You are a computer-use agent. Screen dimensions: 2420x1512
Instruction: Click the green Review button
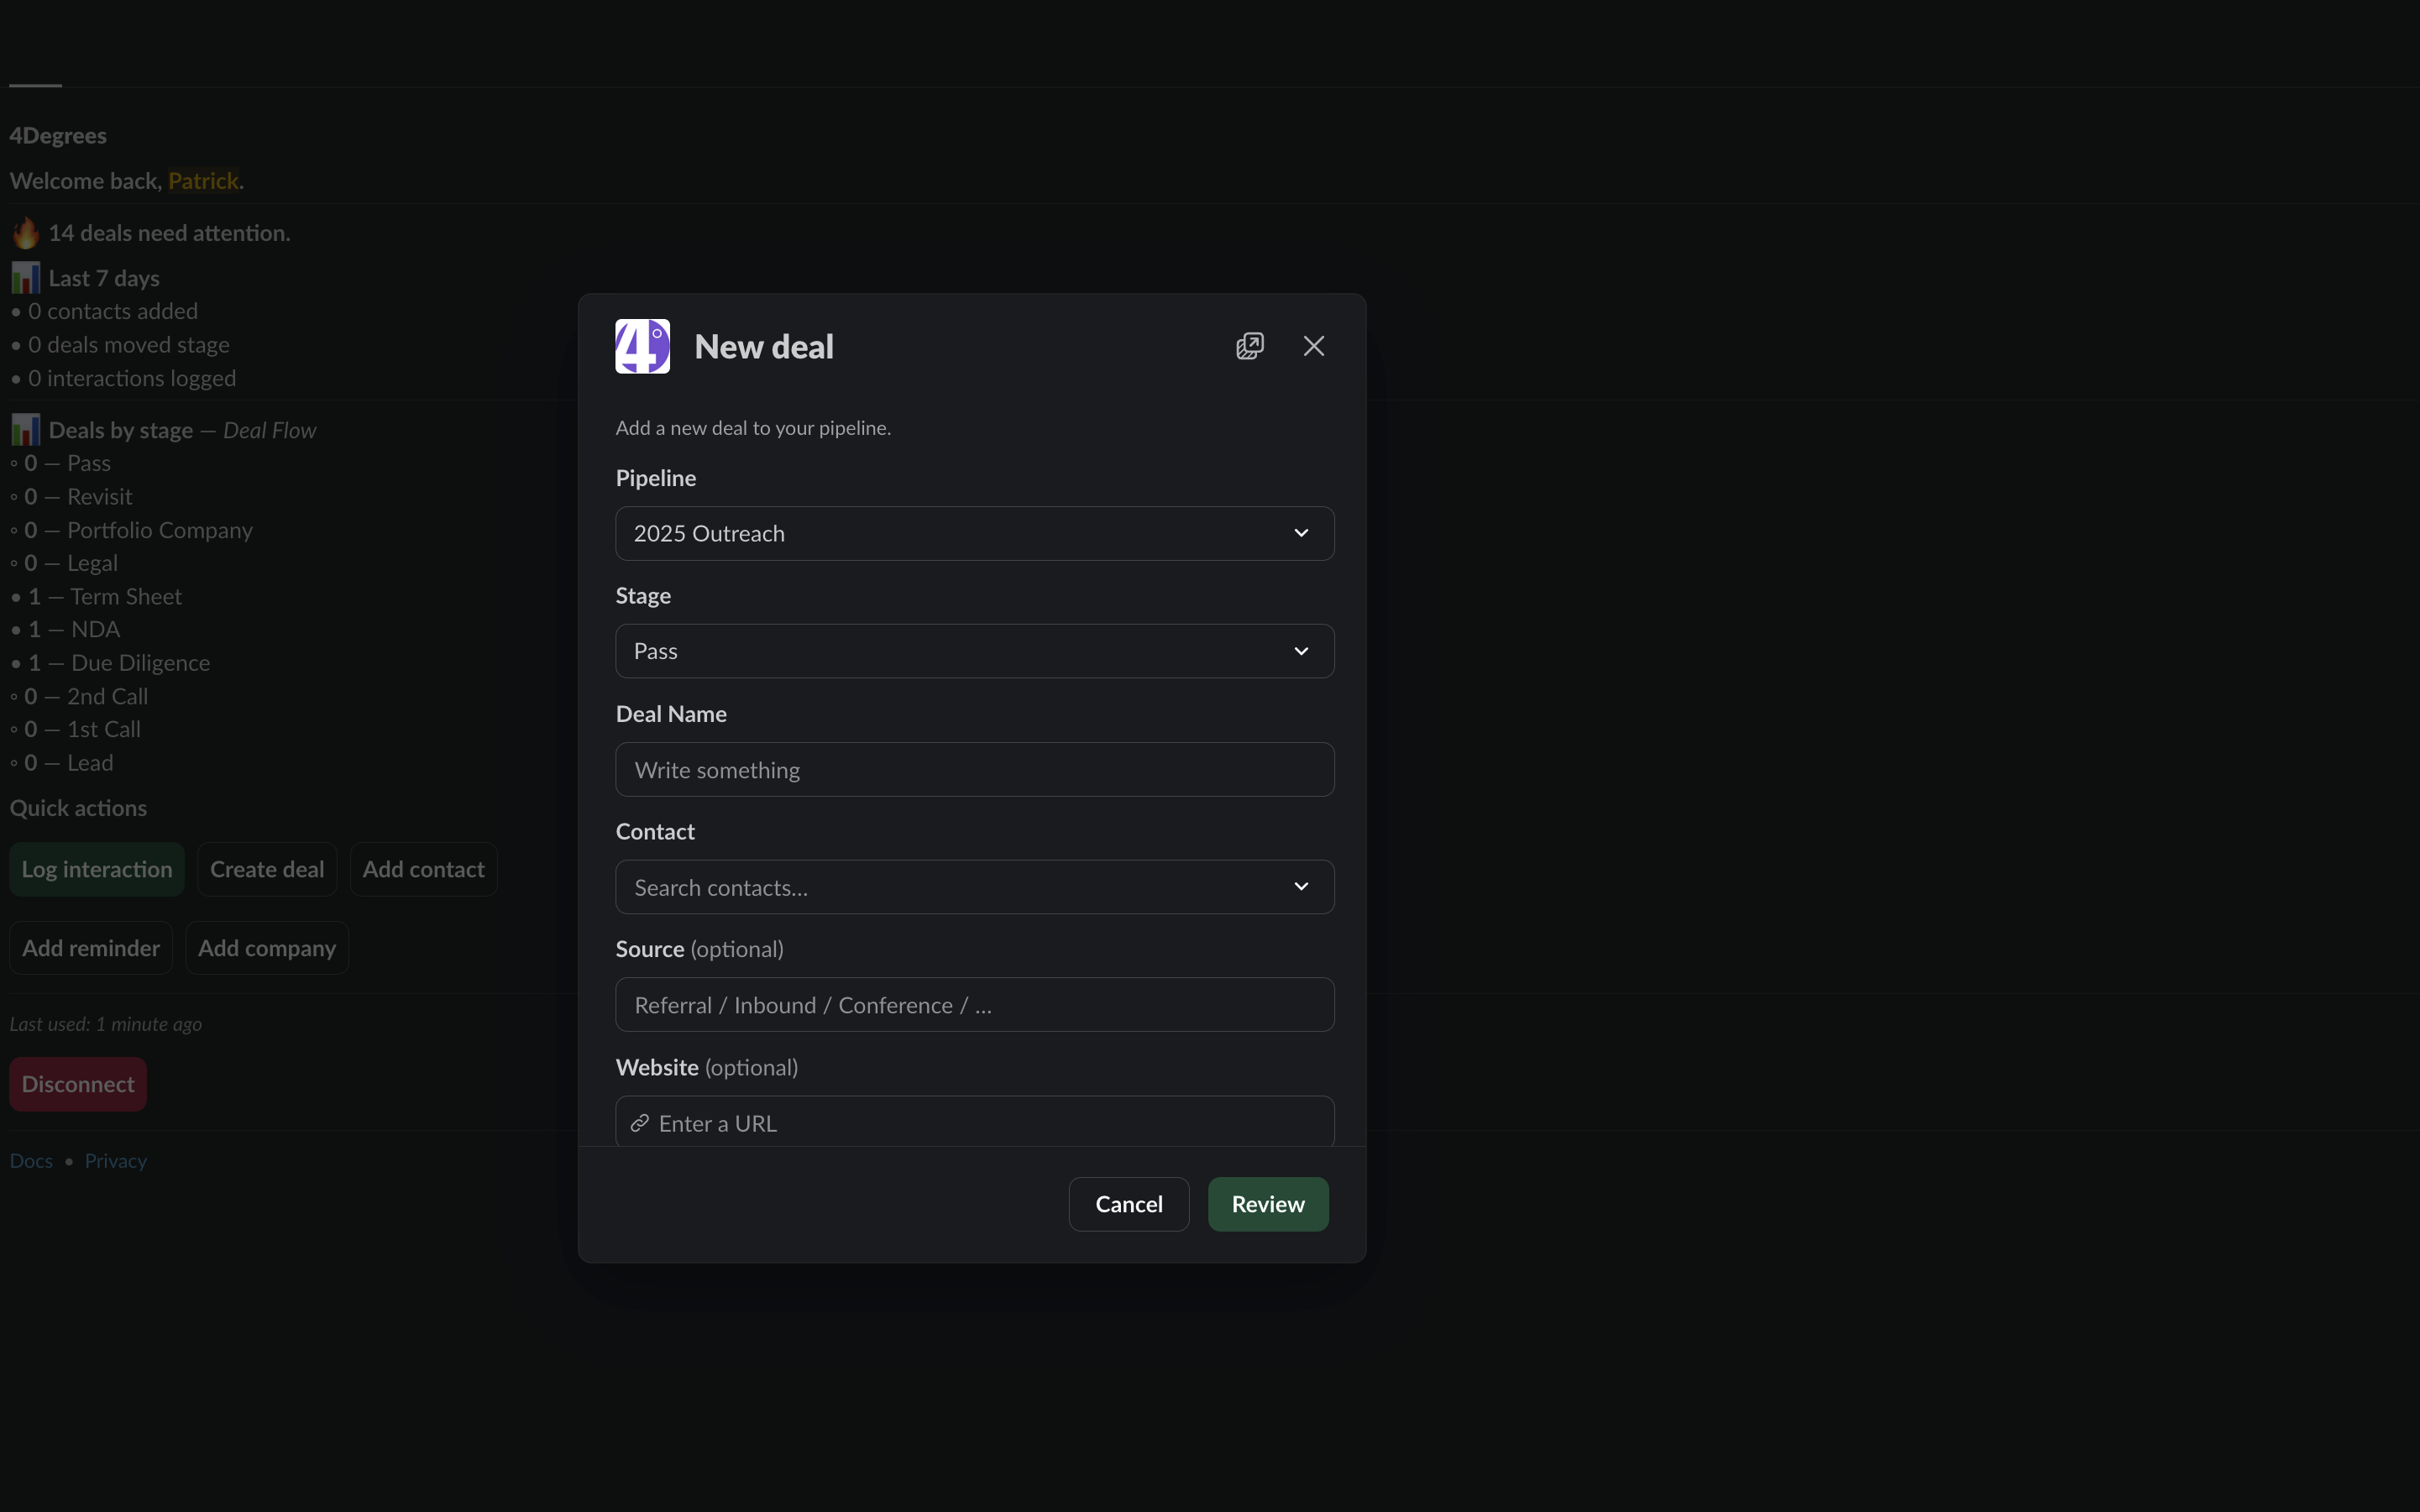pyautogui.click(x=1268, y=1204)
